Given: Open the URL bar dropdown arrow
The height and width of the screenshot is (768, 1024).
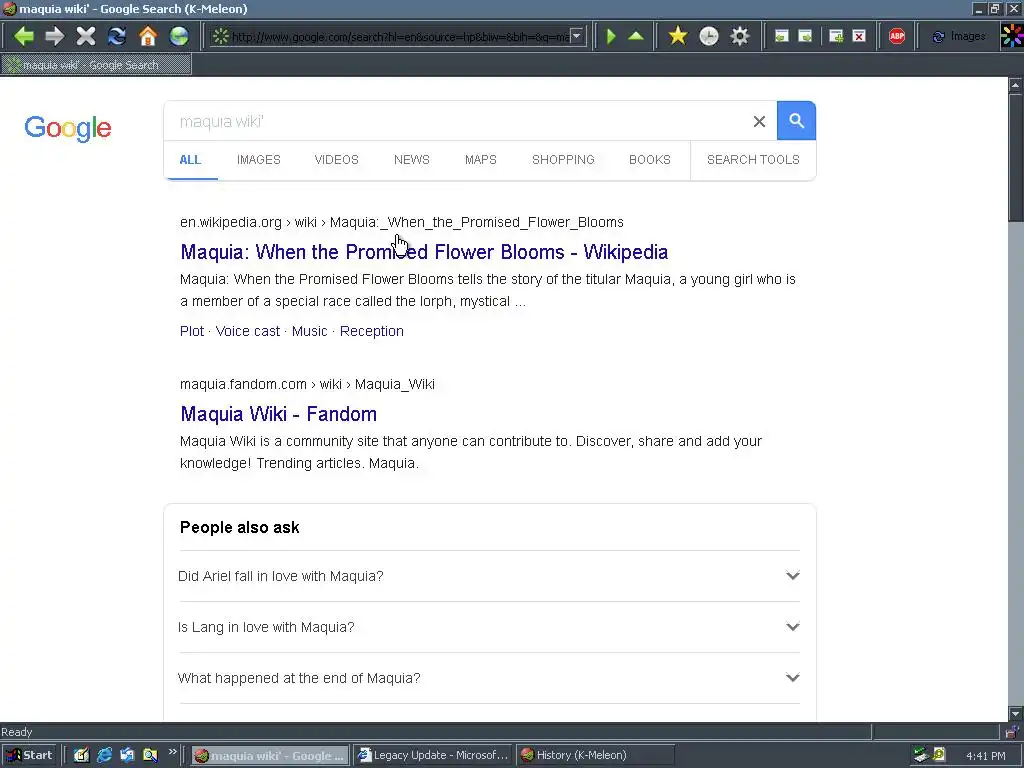Looking at the screenshot, I should pos(577,37).
